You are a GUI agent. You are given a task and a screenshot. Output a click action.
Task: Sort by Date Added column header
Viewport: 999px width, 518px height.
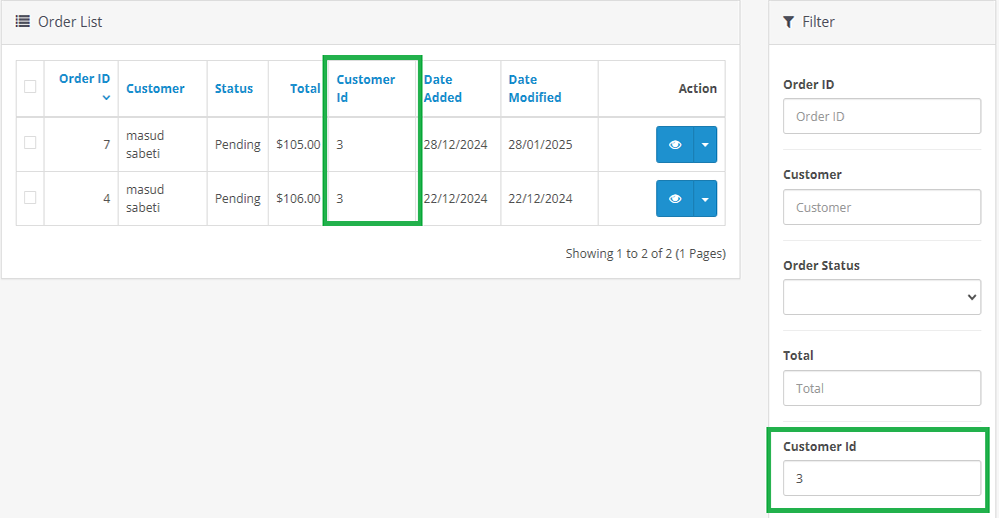click(442, 88)
